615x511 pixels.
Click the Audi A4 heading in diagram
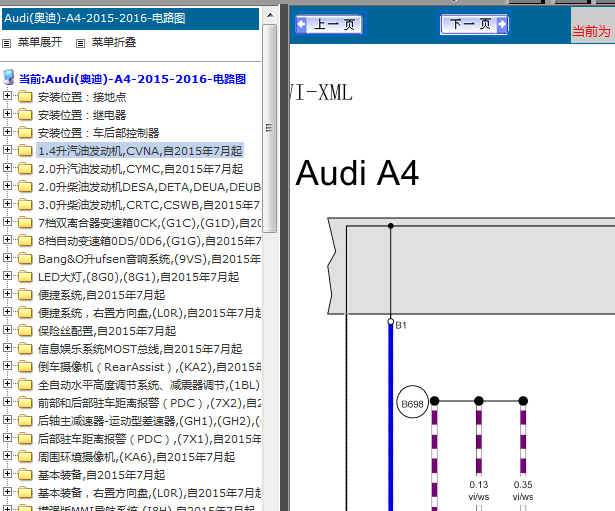tap(357, 173)
